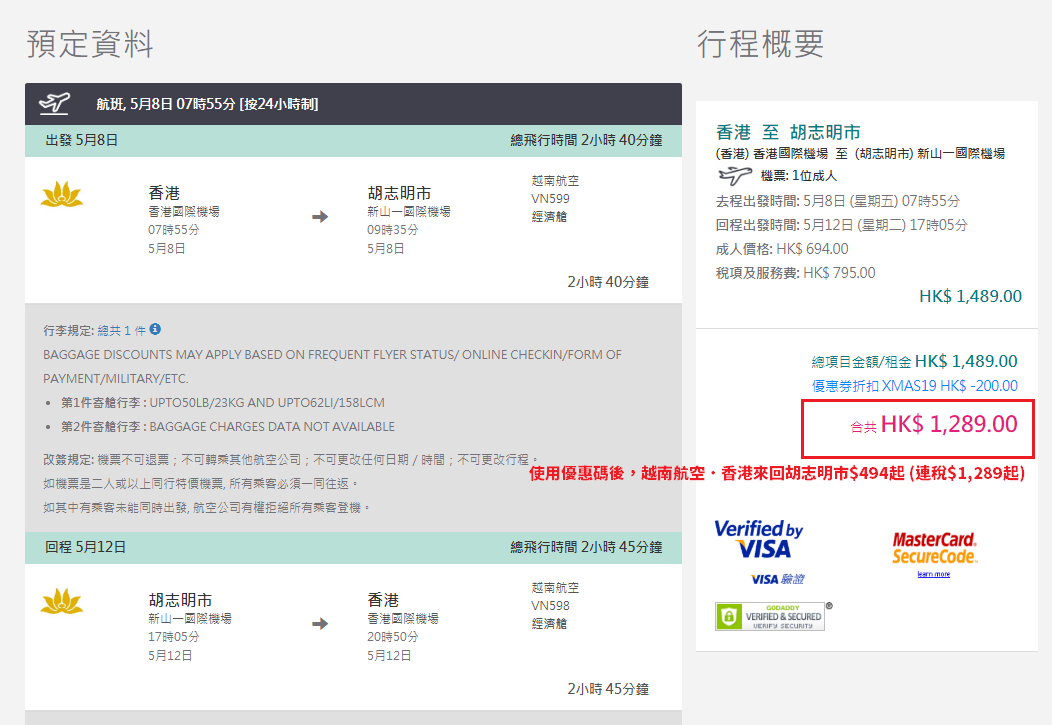Click the 回程 5月12日 label

pyautogui.click(x=85, y=547)
